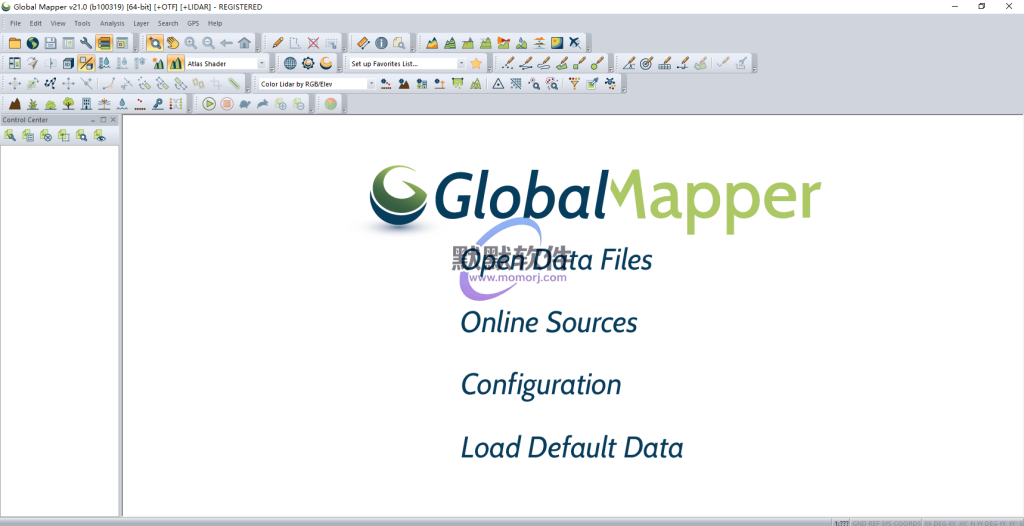Select the Measure ruler tool
This screenshot has width=1024, height=526.
pos(362,43)
